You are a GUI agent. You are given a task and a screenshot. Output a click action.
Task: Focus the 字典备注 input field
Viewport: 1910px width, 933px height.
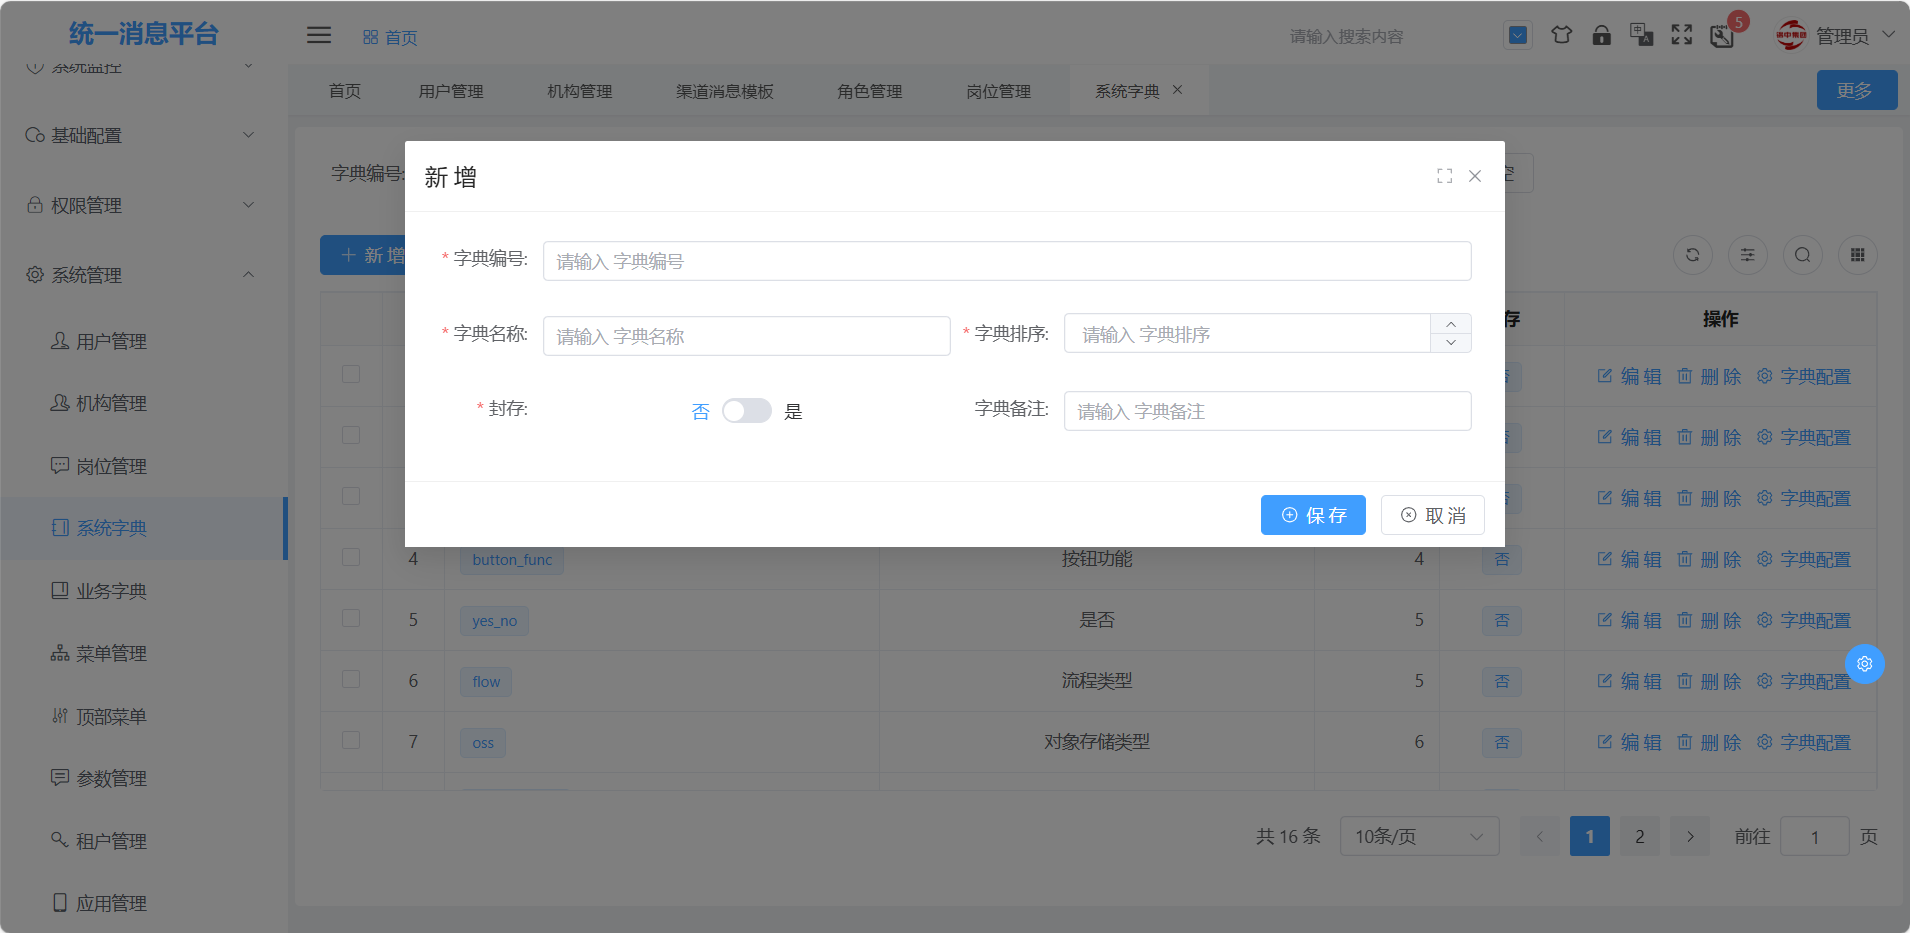(x=1268, y=411)
